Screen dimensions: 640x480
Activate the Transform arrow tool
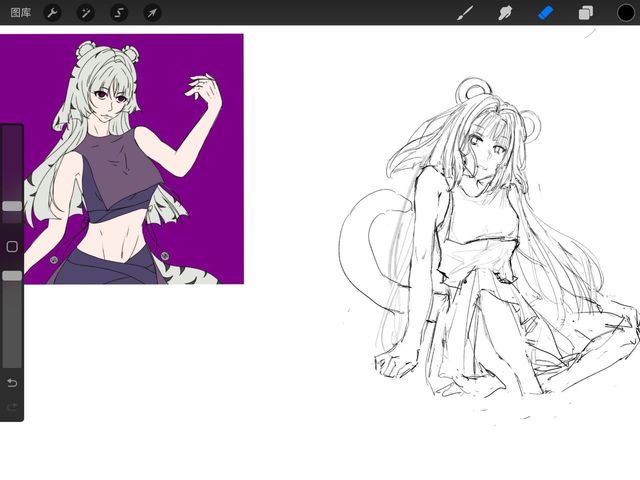click(x=152, y=13)
